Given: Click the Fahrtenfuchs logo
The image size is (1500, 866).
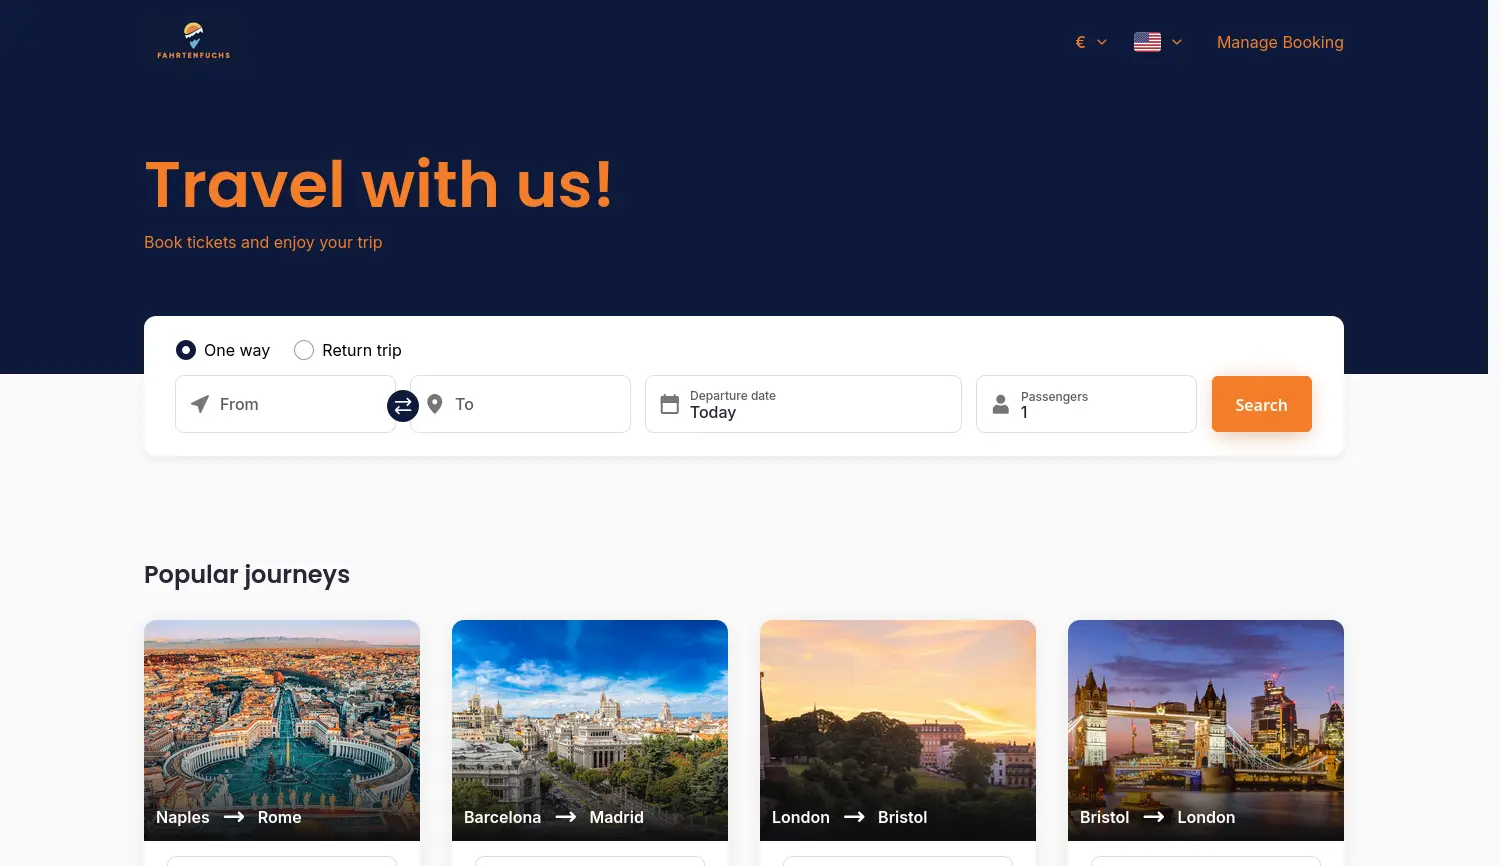Looking at the screenshot, I should (x=193, y=41).
